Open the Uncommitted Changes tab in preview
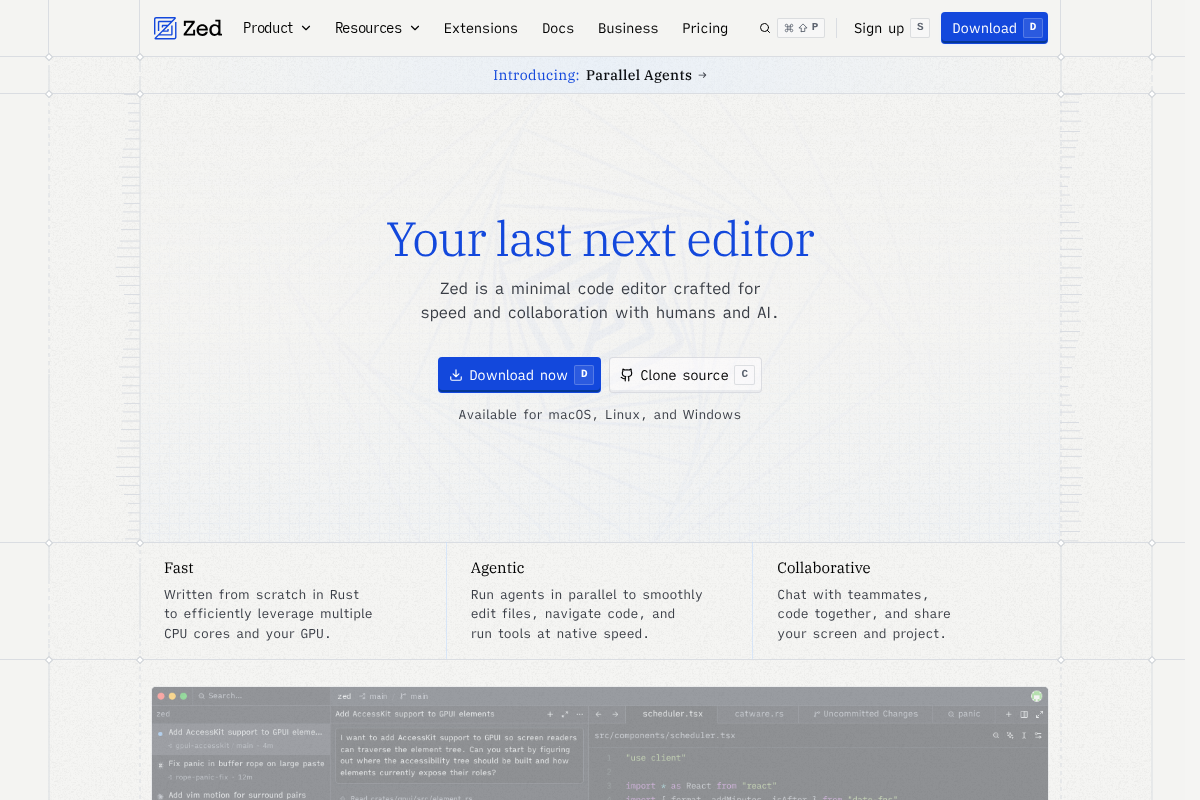Viewport: 1200px width, 800px height. pos(866,714)
